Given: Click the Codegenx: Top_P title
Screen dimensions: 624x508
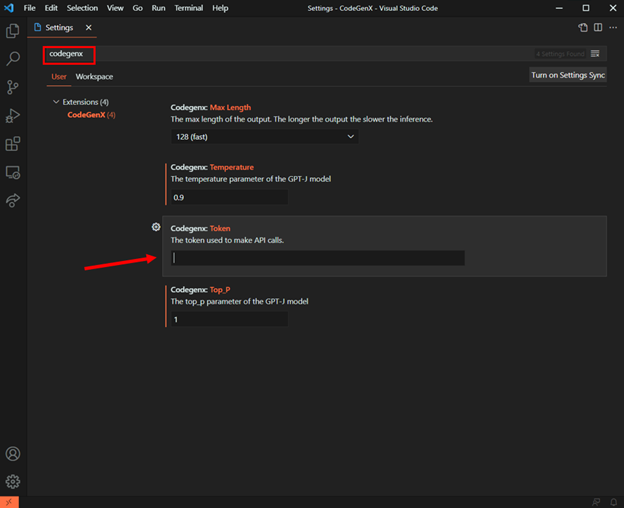Looking at the screenshot, I should click(x=200, y=290).
